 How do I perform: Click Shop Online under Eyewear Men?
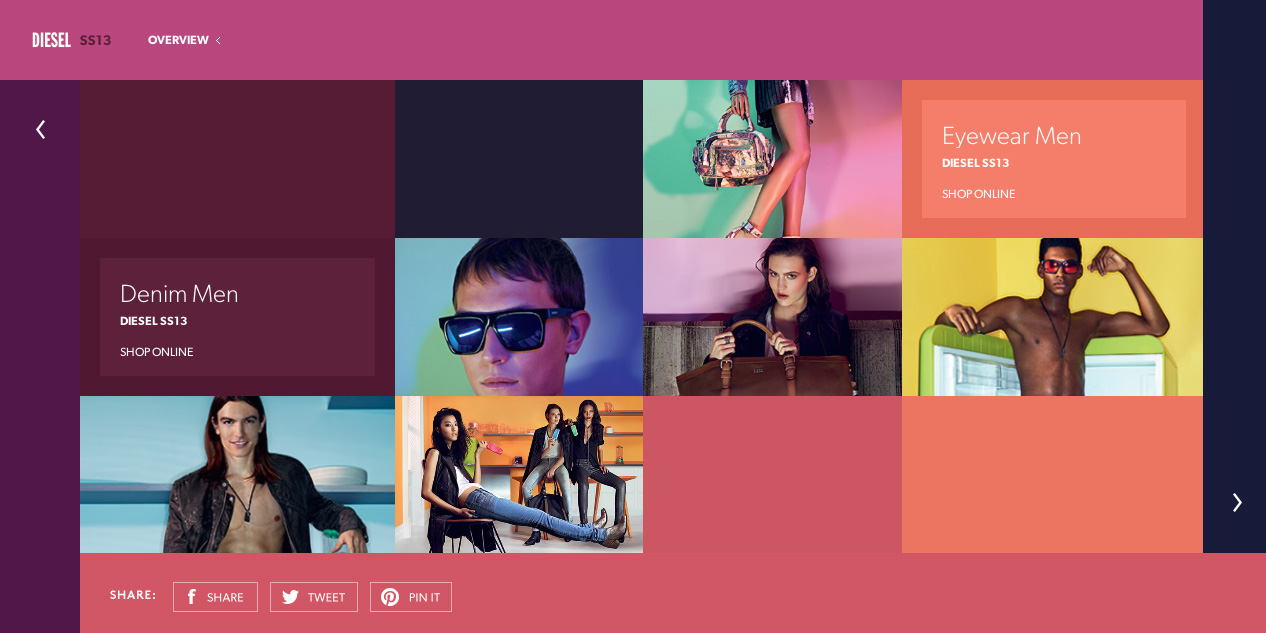pos(978,194)
